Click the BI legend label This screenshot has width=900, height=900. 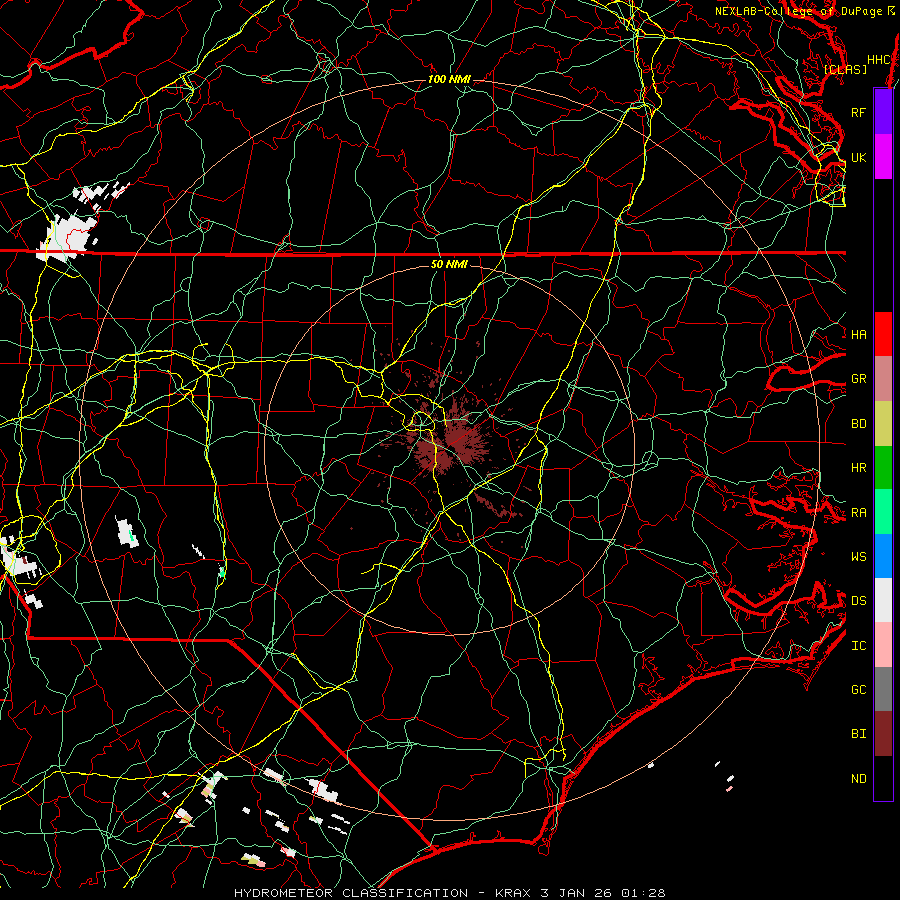pyautogui.click(x=859, y=734)
